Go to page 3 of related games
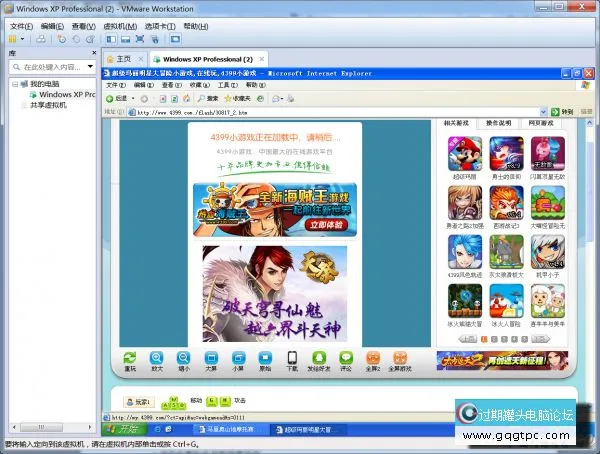The height and width of the screenshot is (454, 600). [x=504, y=339]
